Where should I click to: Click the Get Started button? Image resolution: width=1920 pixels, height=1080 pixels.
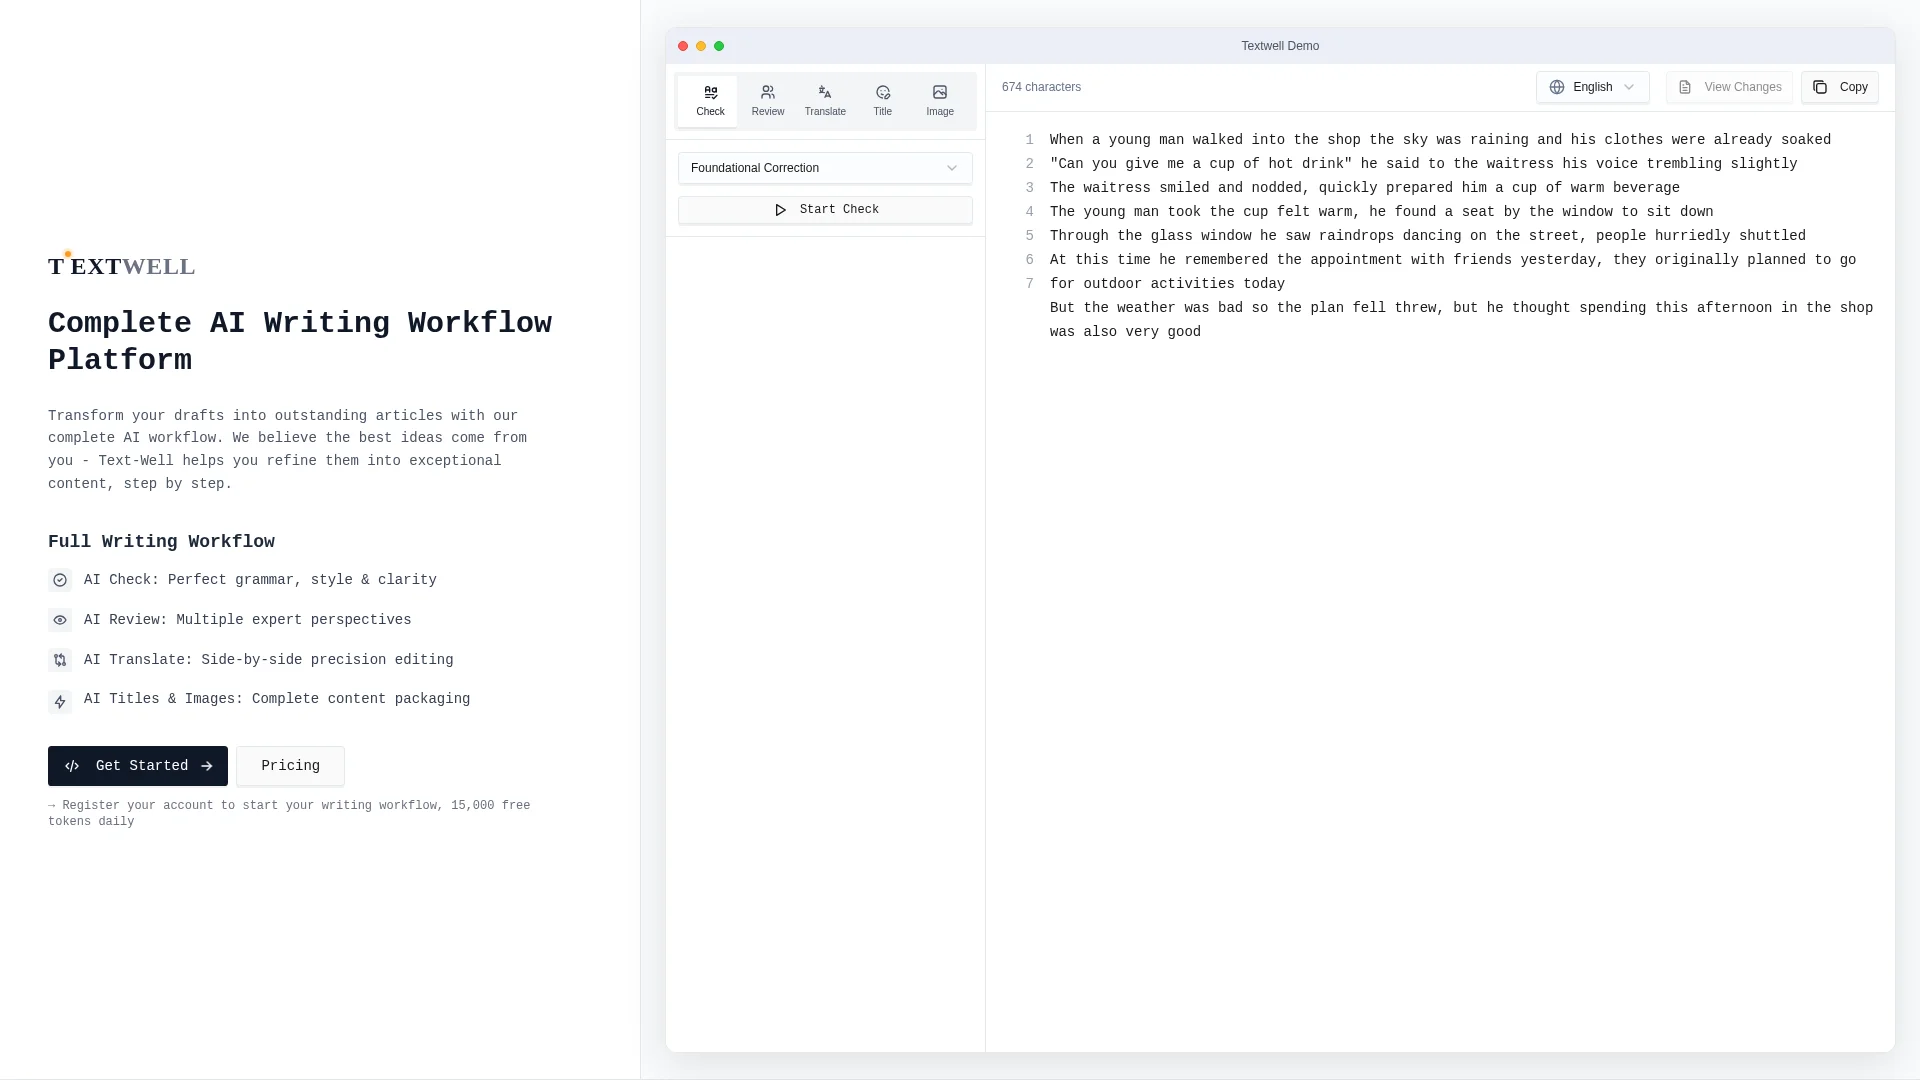(138, 766)
